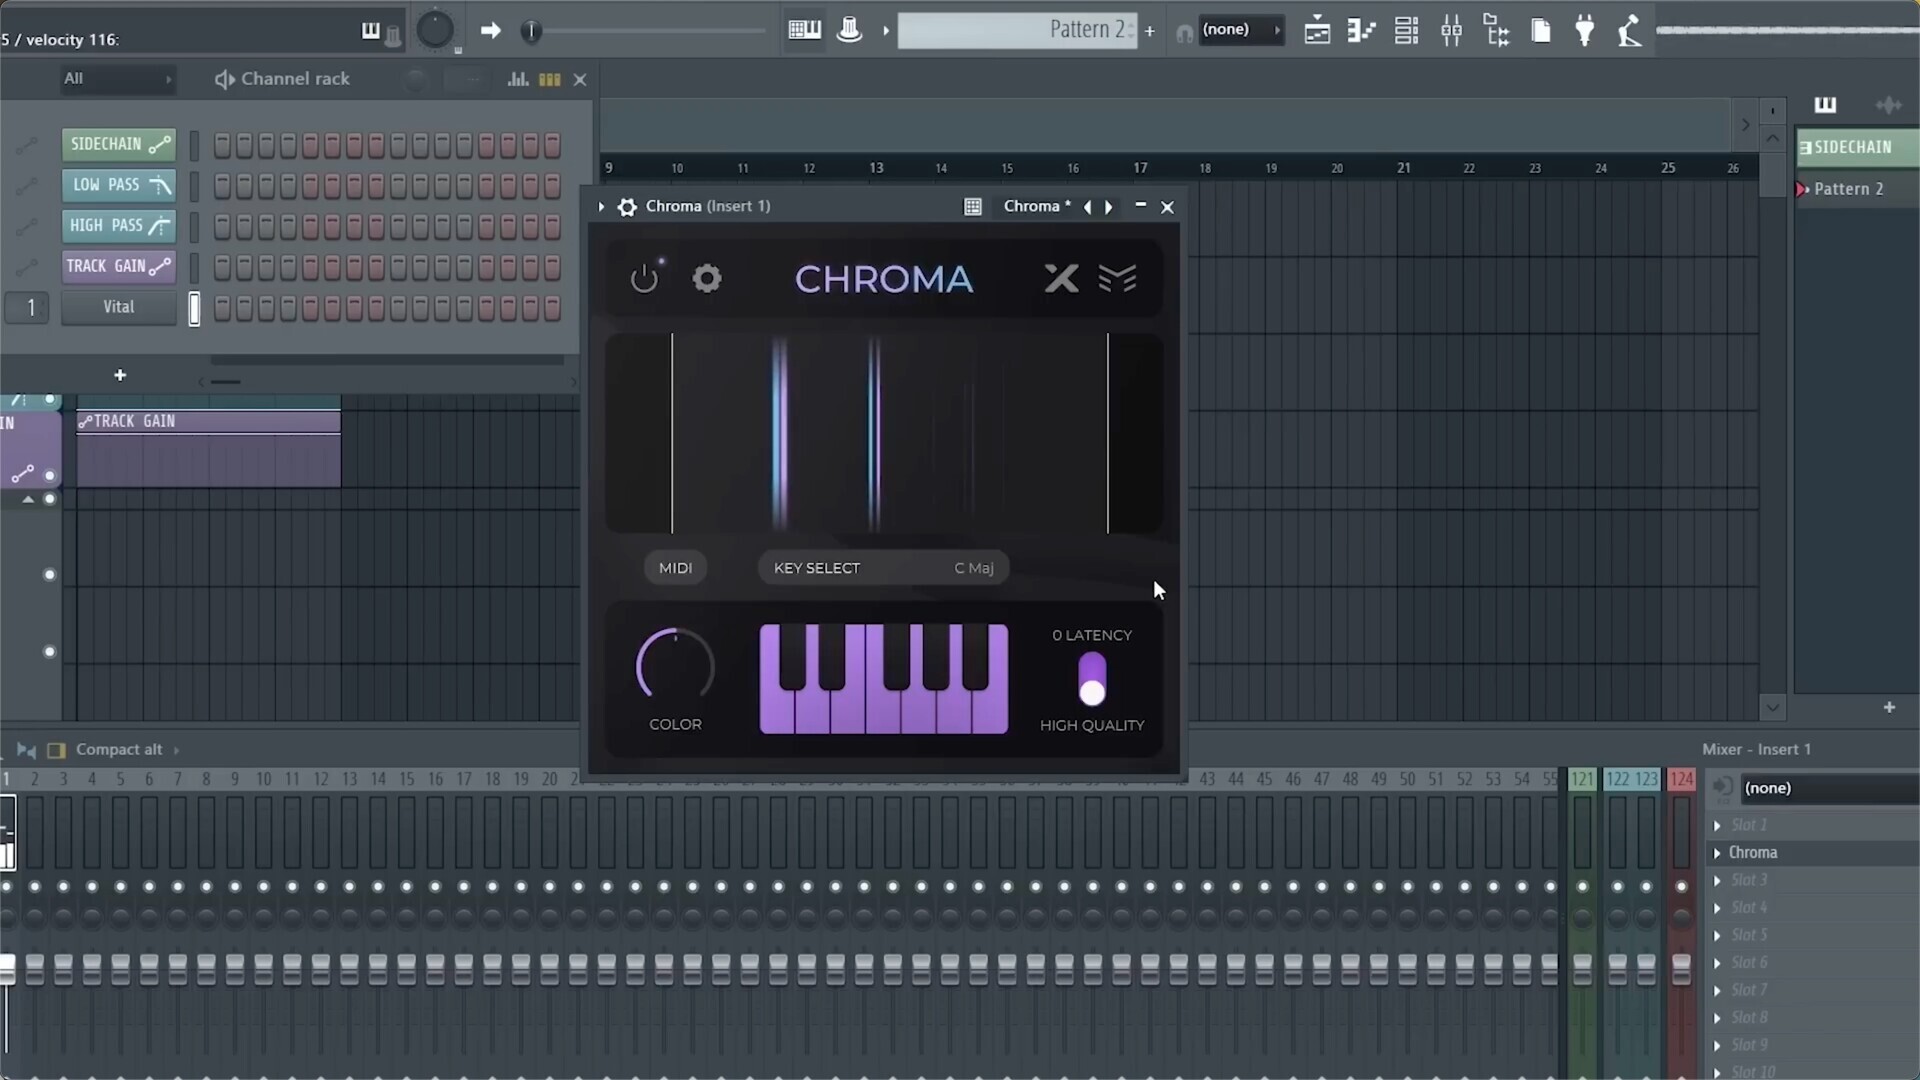Image resolution: width=1920 pixels, height=1080 pixels.
Task: Select mixer insert track 122
Action: pyautogui.click(x=1617, y=780)
